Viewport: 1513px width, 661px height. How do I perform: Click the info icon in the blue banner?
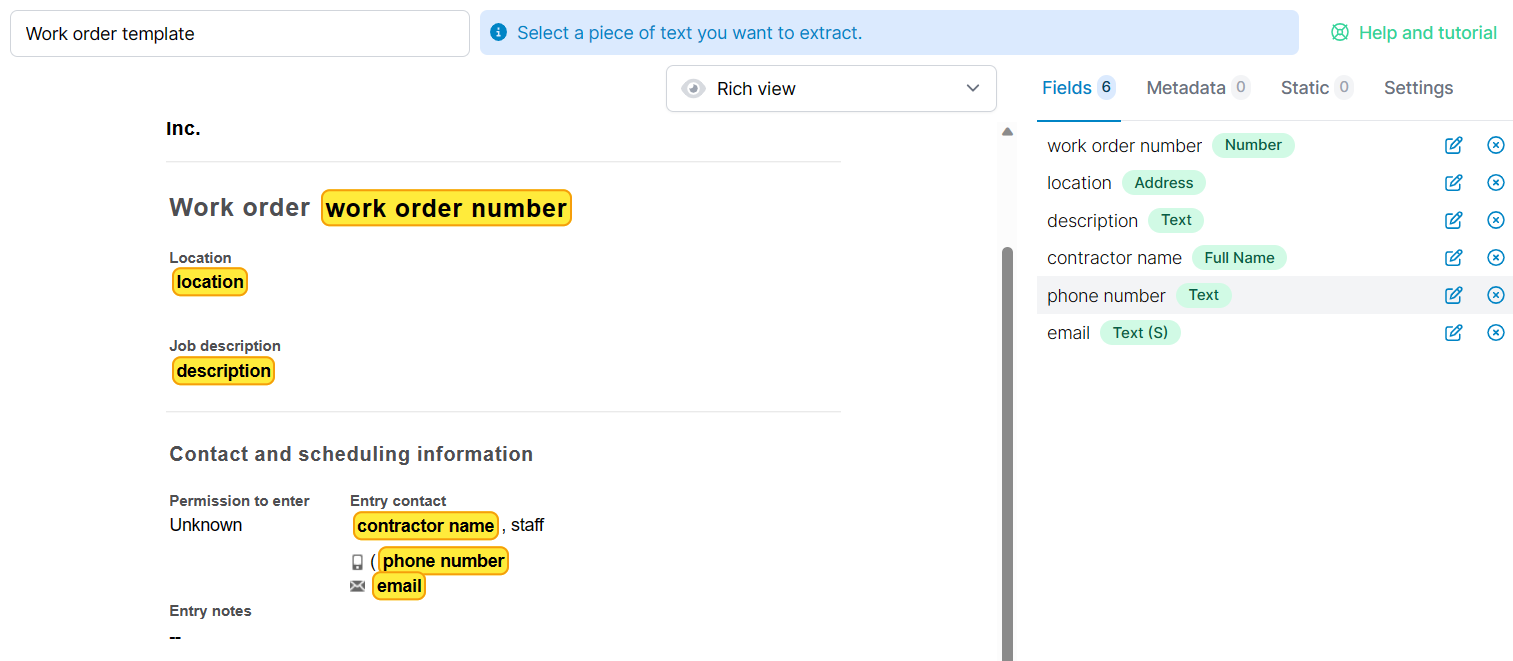pyautogui.click(x=498, y=32)
